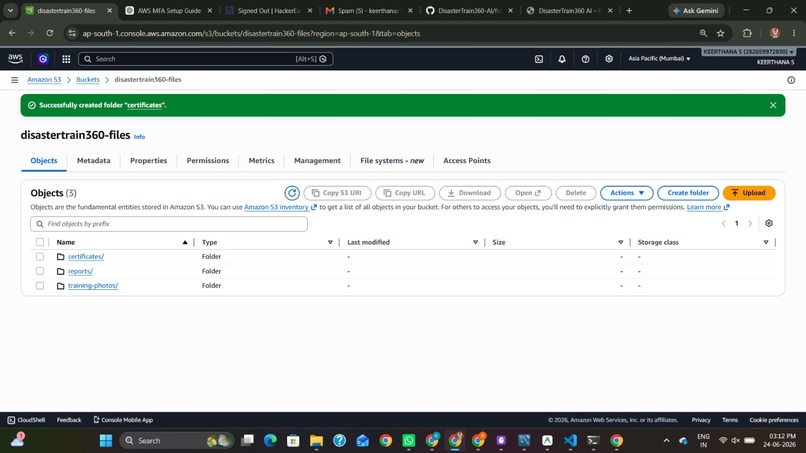Go to previous page of objects
806x453 pixels.
(723, 223)
